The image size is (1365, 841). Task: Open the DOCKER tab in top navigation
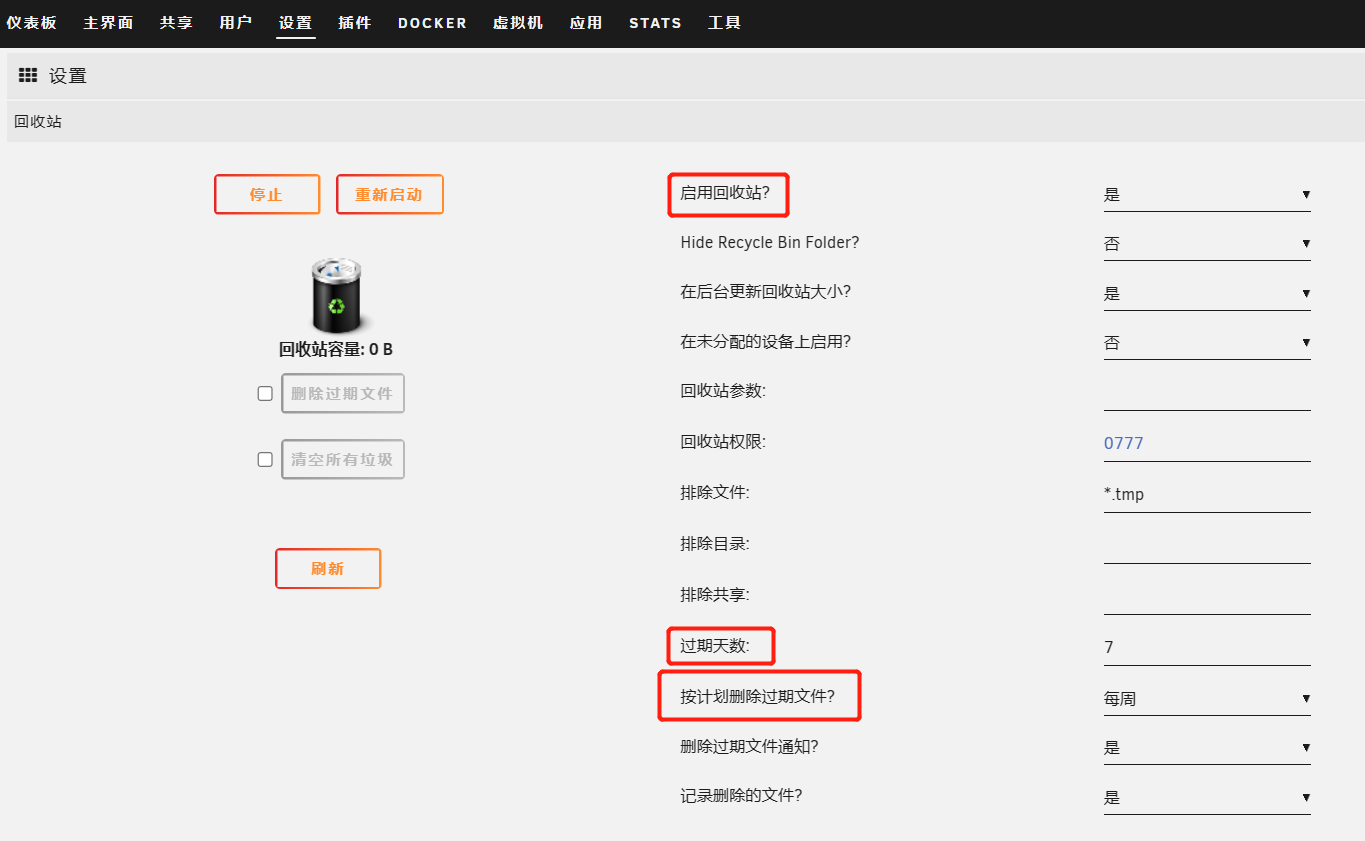[x=432, y=23]
